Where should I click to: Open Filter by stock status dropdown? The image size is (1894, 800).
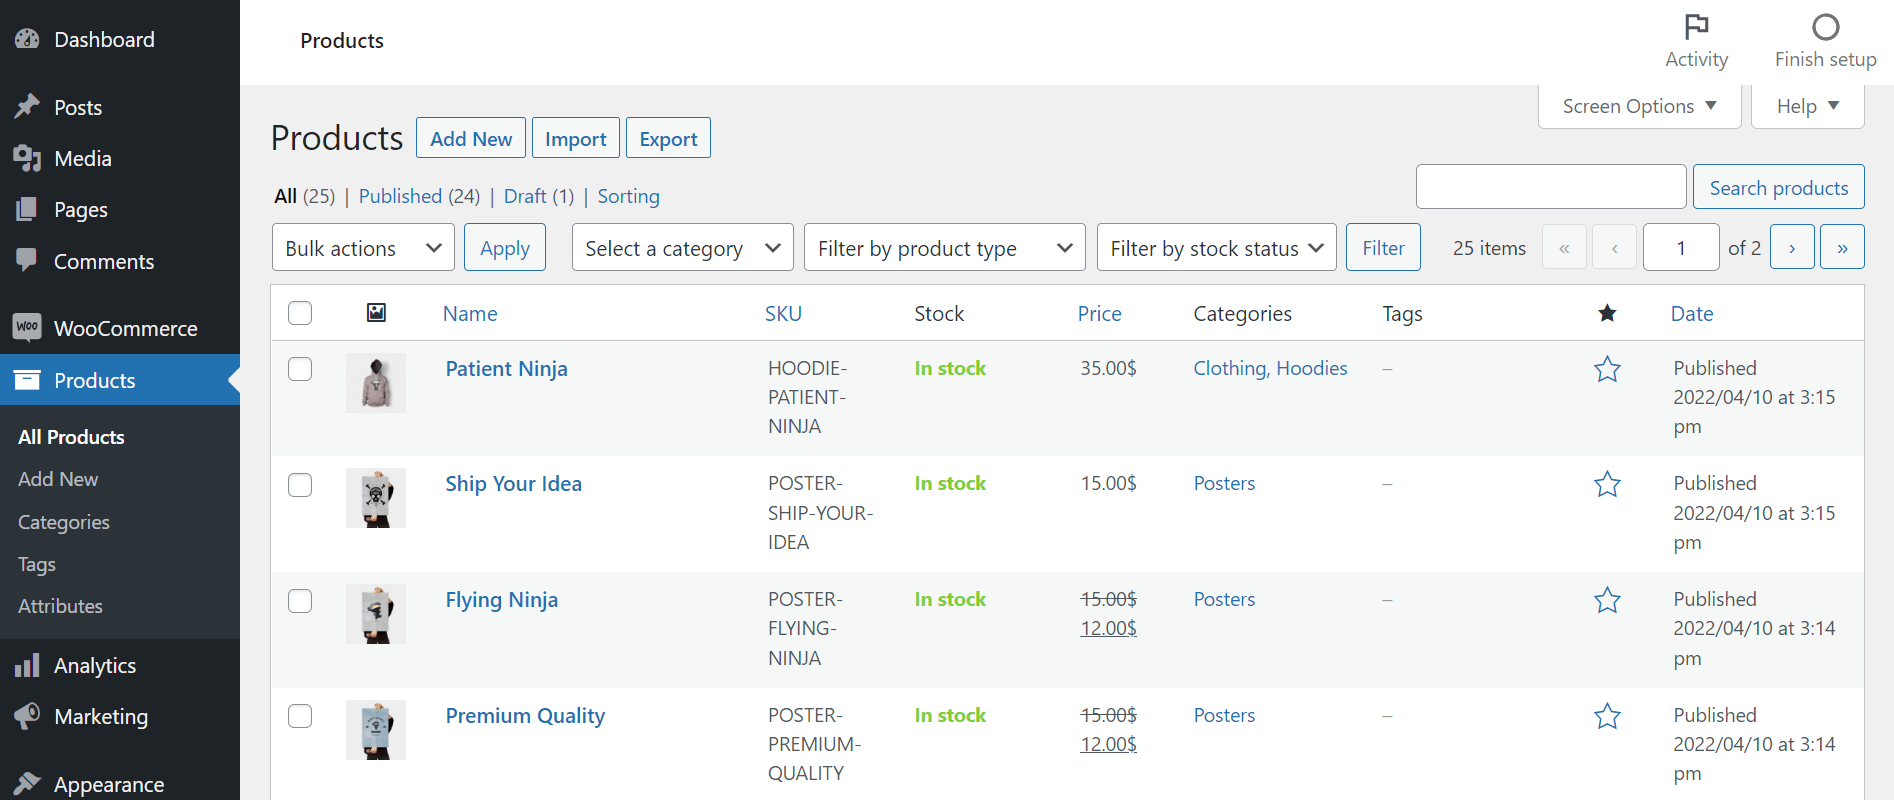(1216, 247)
